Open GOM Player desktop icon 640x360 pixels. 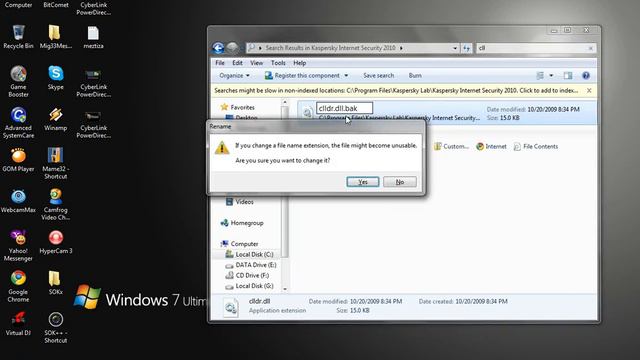tap(18, 160)
